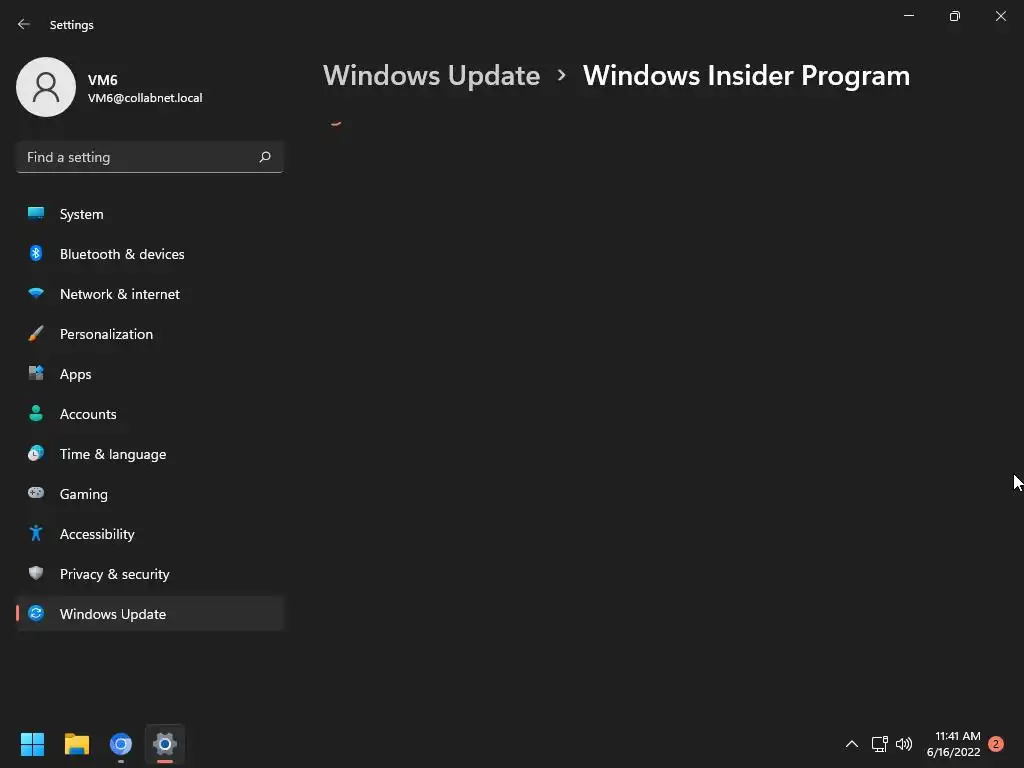Focus the Find a setting box

pyautogui.click(x=150, y=157)
